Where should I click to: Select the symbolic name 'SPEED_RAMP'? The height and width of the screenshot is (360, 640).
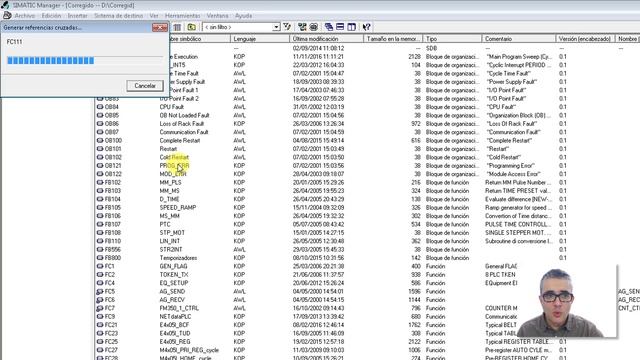178,207
